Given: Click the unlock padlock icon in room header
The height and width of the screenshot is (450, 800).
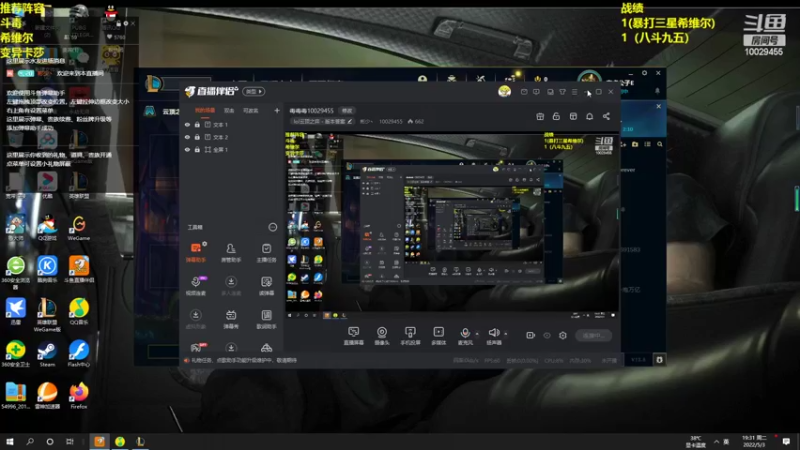Looking at the screenshot, I should [x=556, y=116].
